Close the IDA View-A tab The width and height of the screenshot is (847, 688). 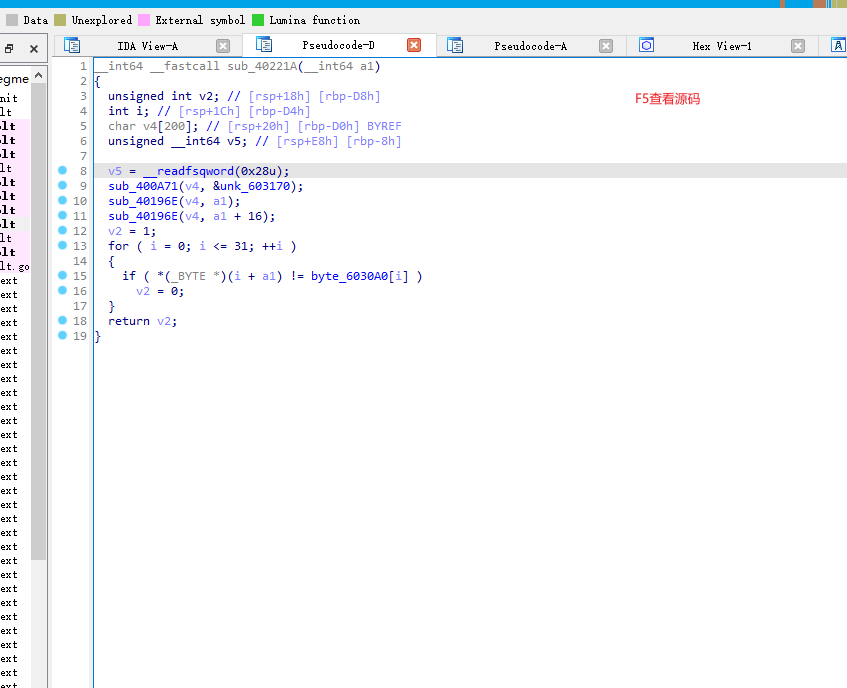223,46
